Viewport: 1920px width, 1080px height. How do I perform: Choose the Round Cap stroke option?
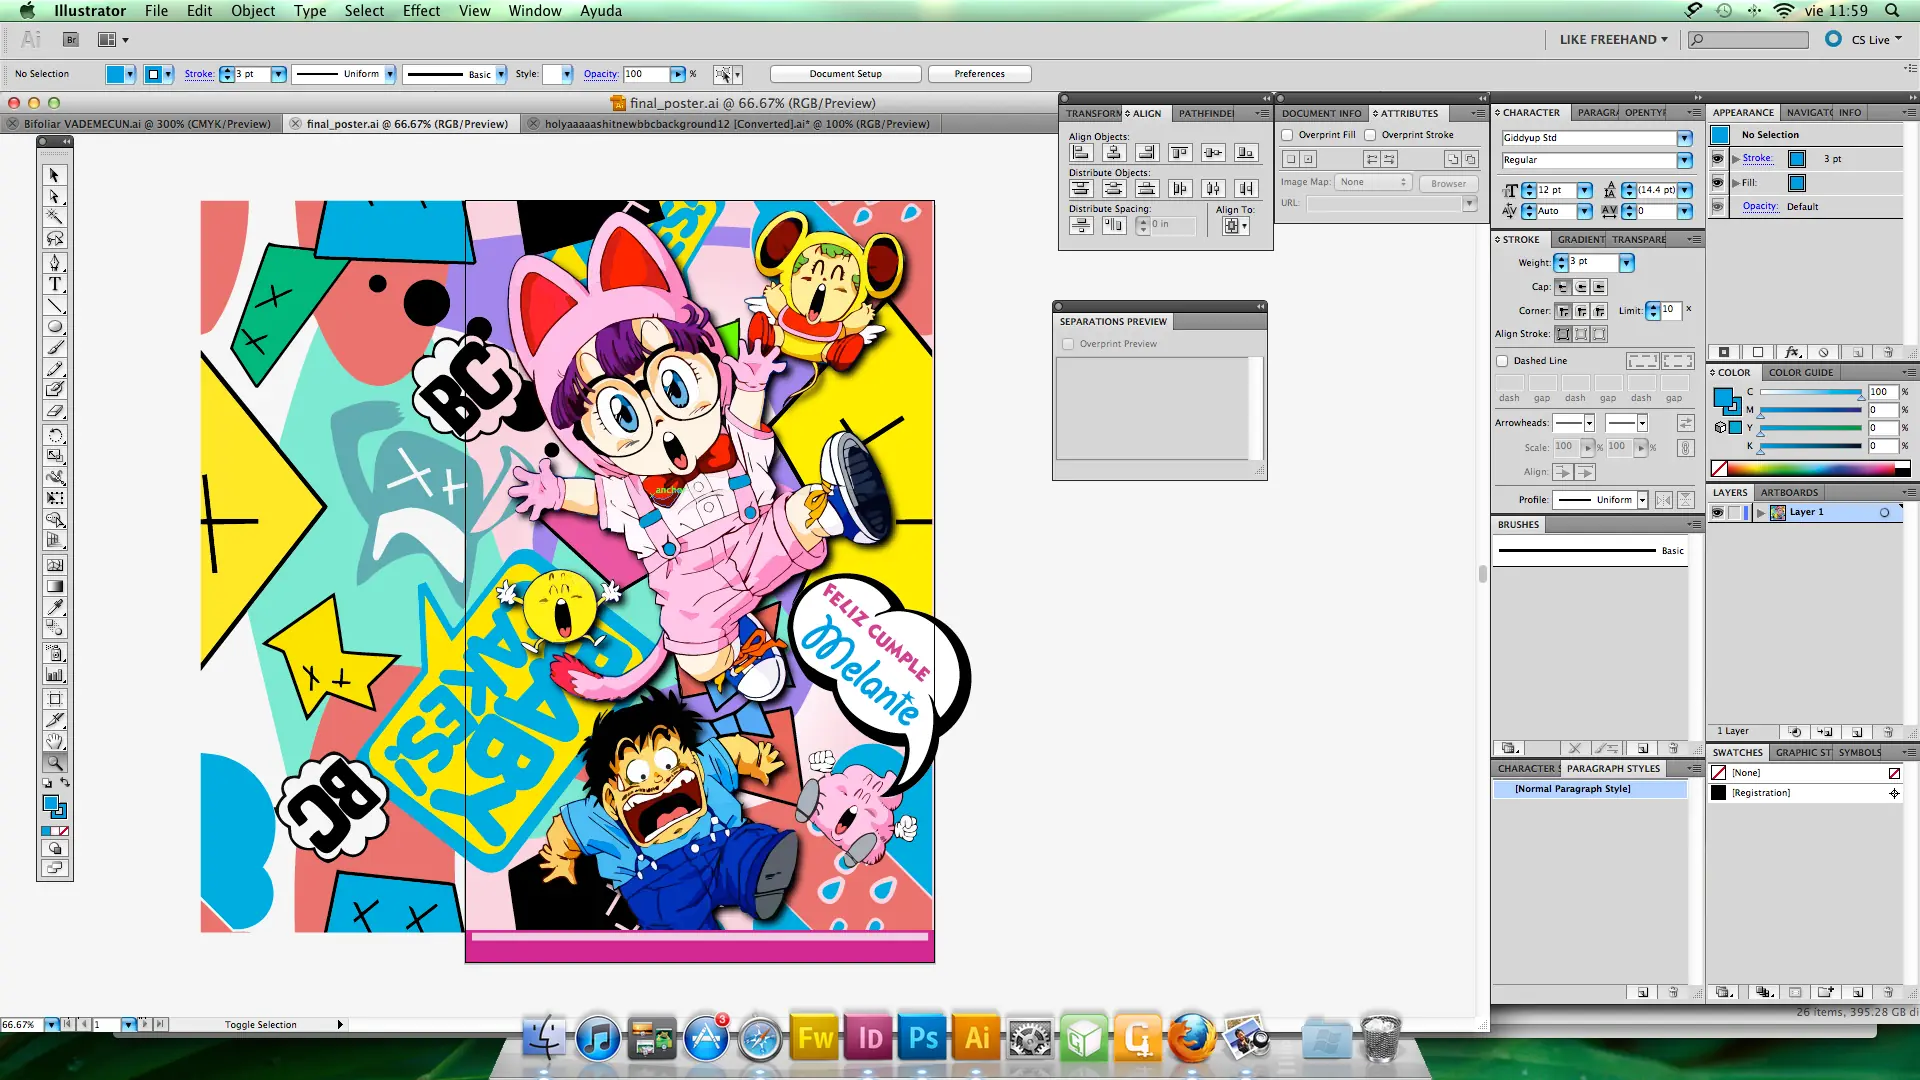click(x=1581, y=287)
